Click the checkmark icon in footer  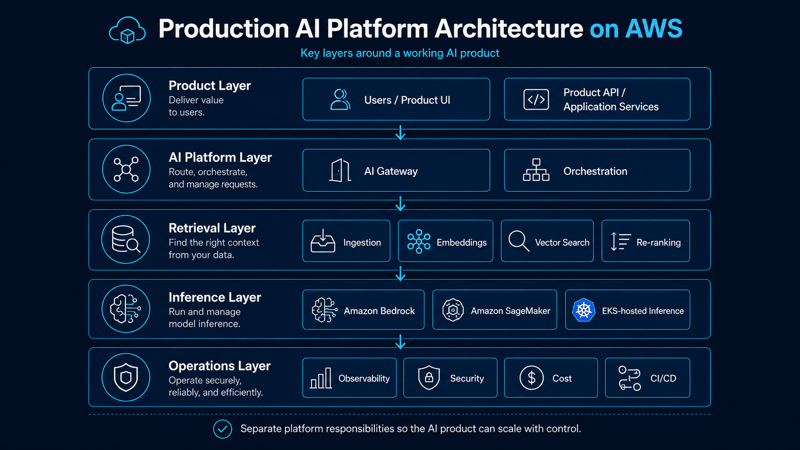pyautogui.click(x=222, y=429)
